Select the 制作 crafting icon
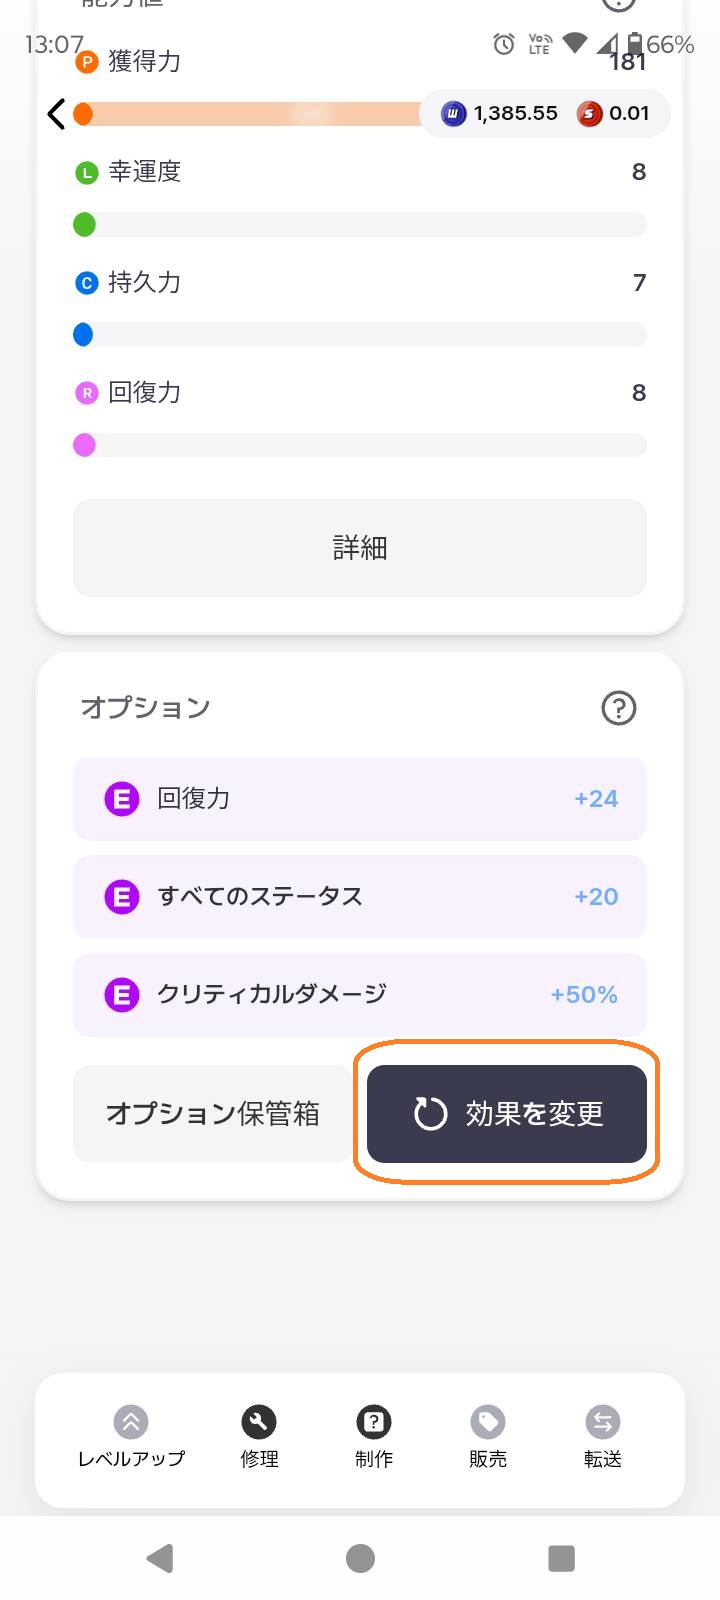 374,1422
